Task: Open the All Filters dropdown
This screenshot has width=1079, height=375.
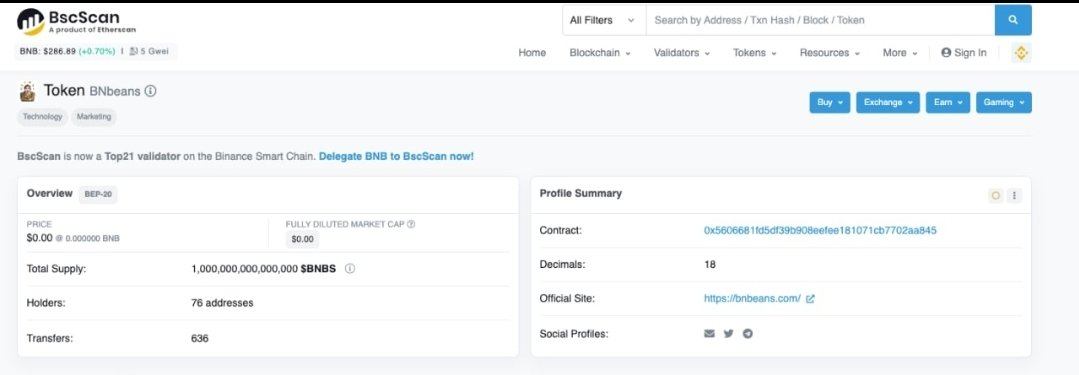Action: [x=603, y=20]
